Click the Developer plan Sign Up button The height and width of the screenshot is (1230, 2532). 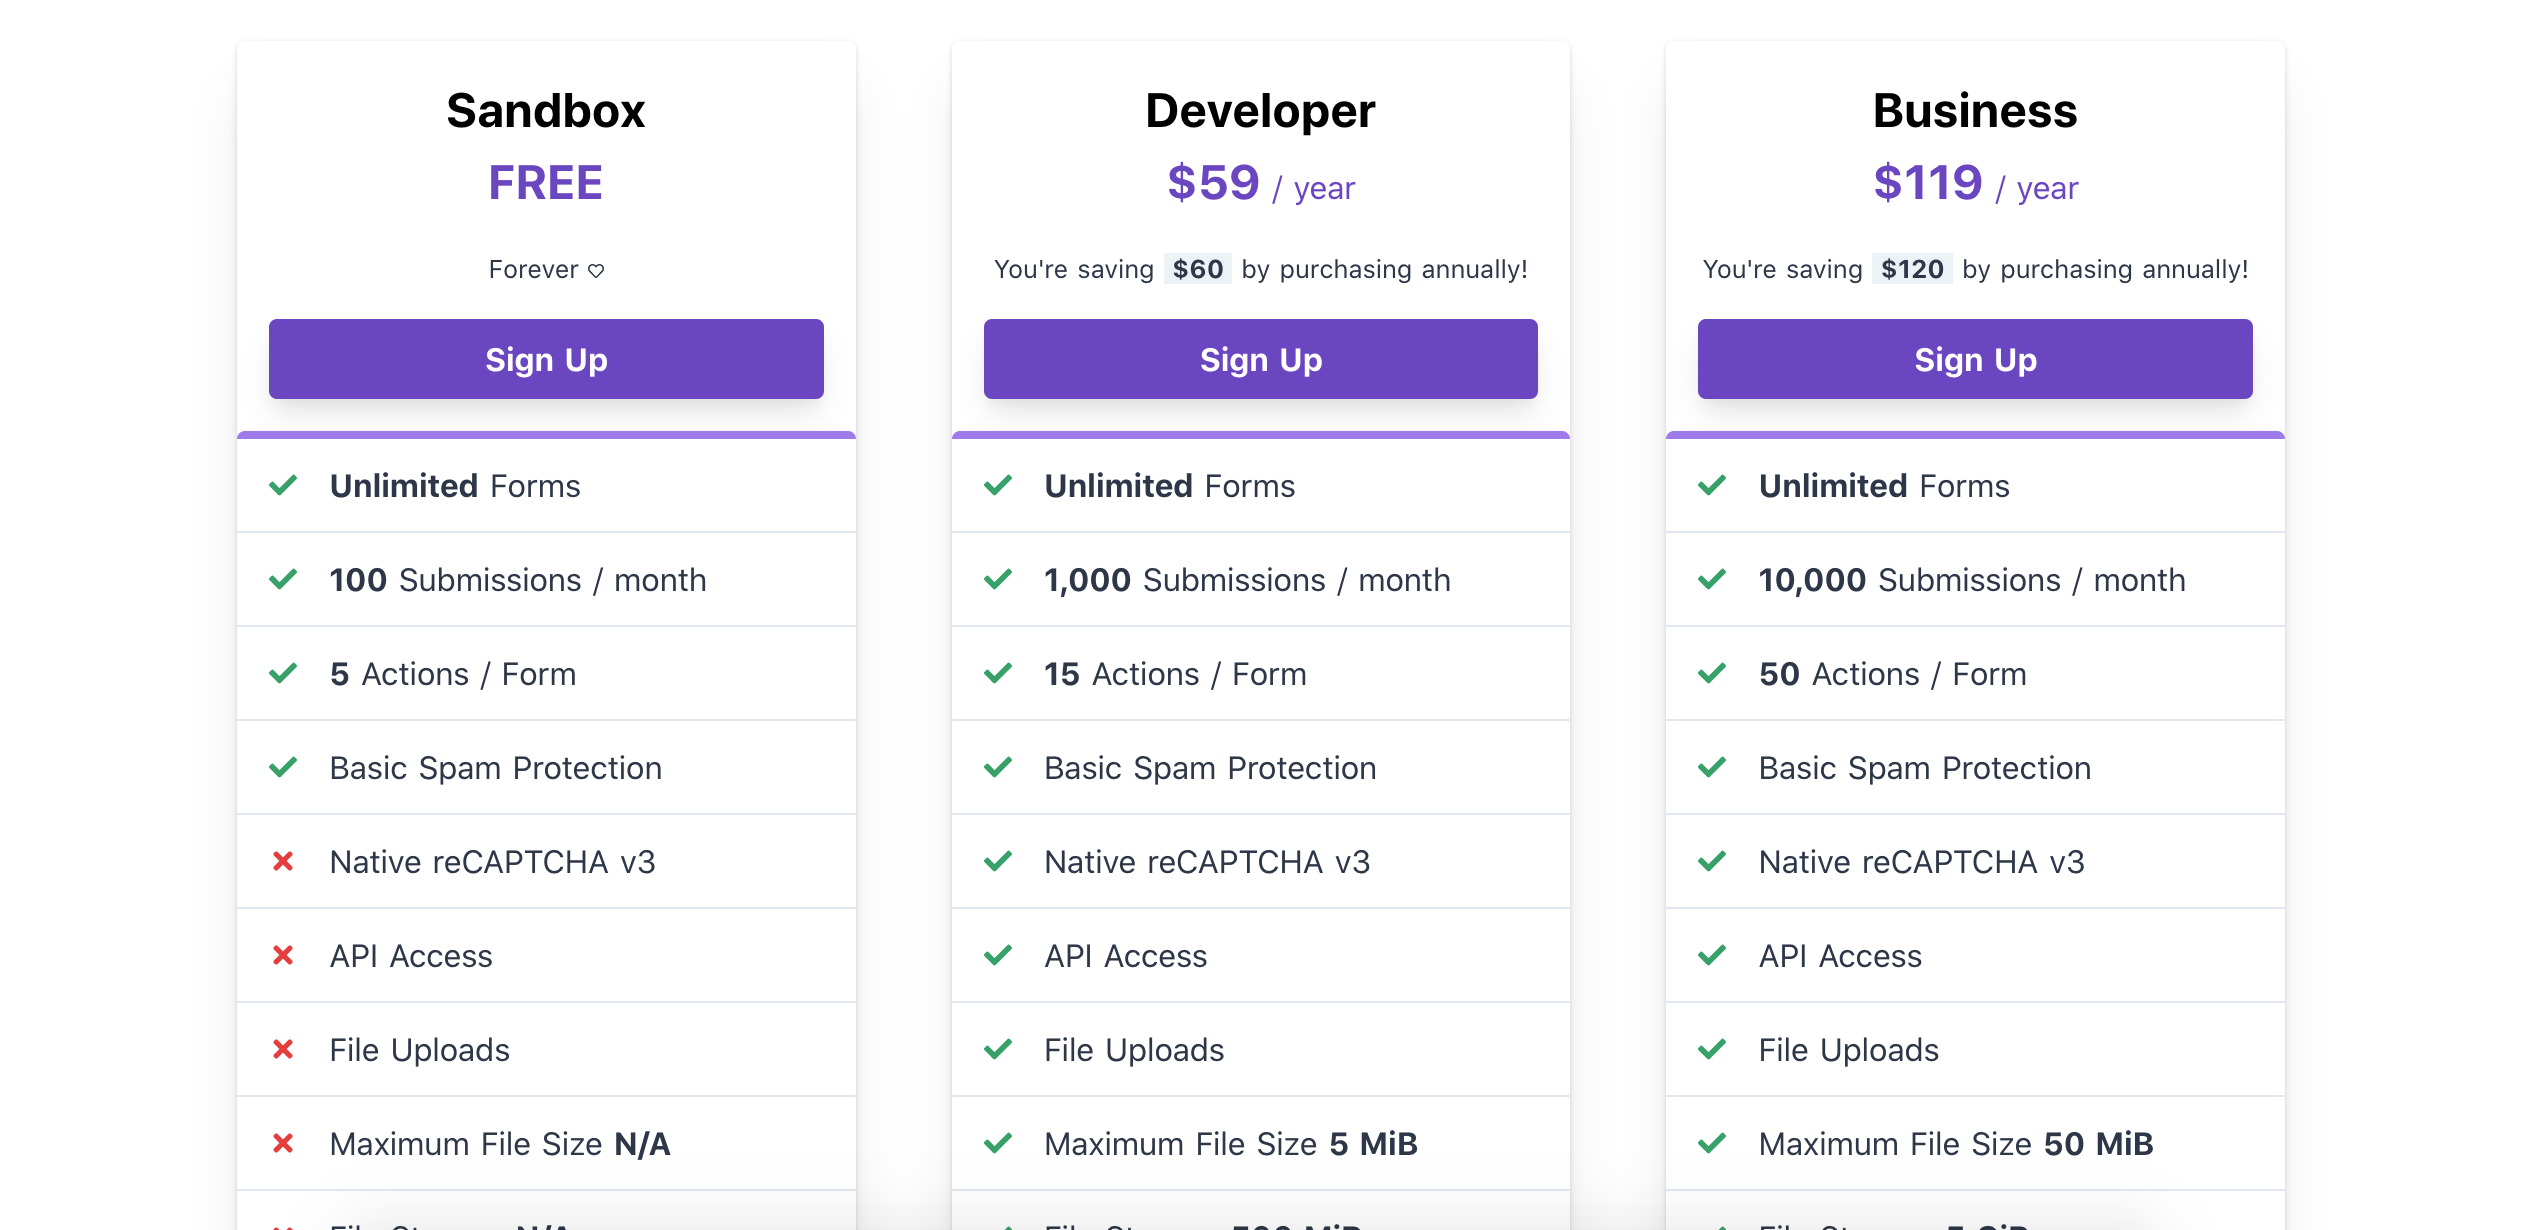click(x=1260, y=359)
